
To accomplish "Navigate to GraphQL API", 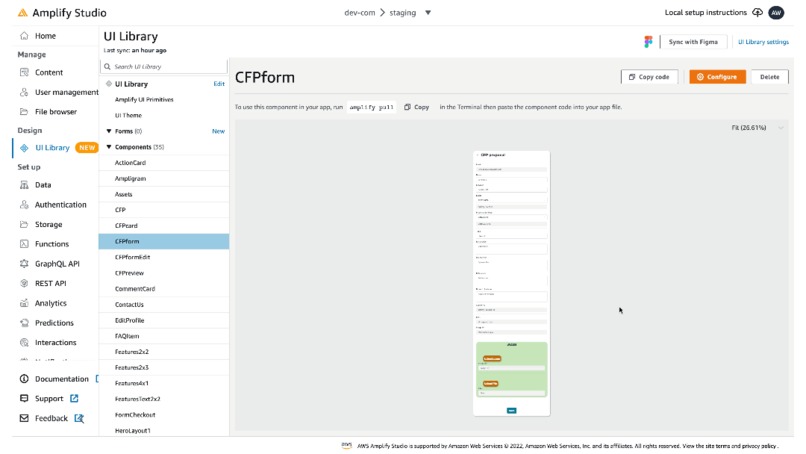I will pyautogui.click(x=57, y=264).
